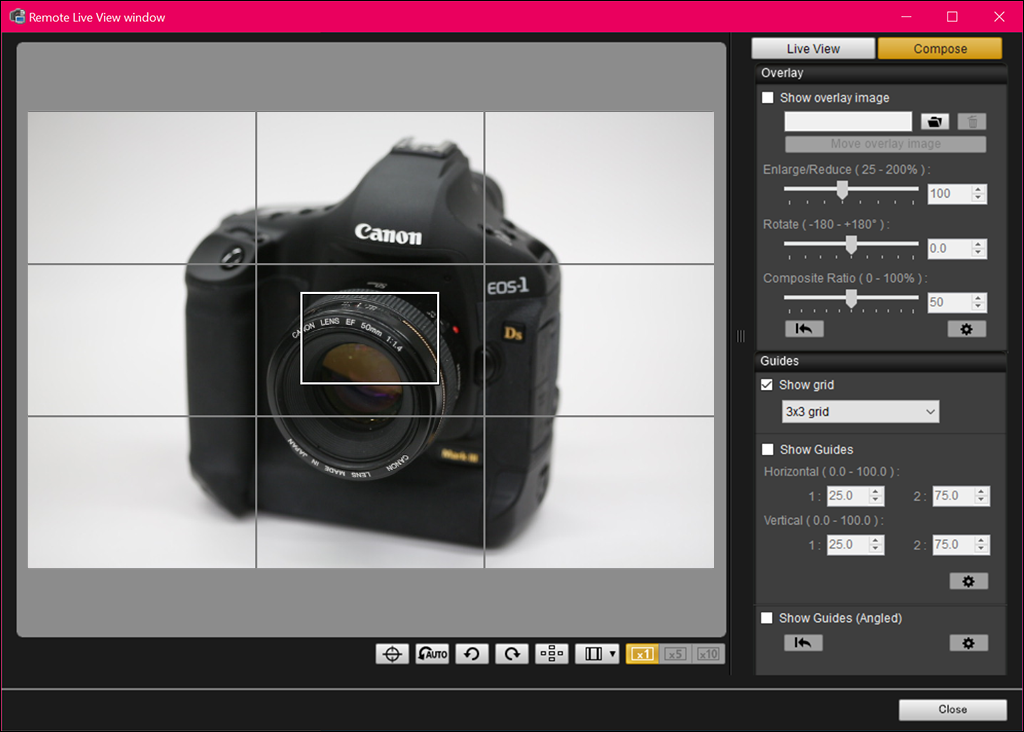
Task: Click the Remote Live View window title icon
Action: point(17,16)
